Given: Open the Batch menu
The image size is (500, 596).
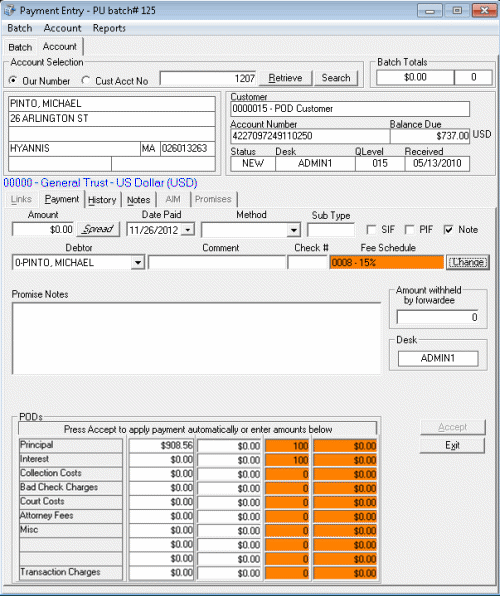Looking at the screenshot, I should pyautogui.click(x=20, y=28).
